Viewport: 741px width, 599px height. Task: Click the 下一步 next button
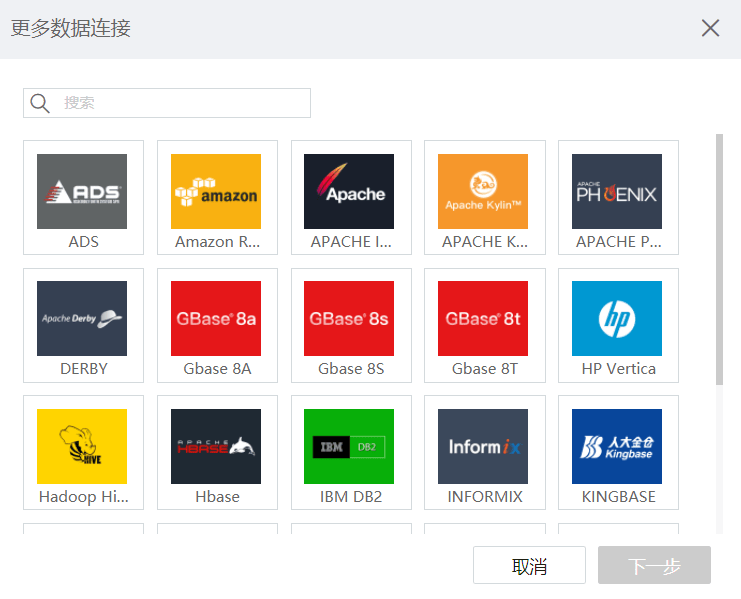[x=654, y=565]
